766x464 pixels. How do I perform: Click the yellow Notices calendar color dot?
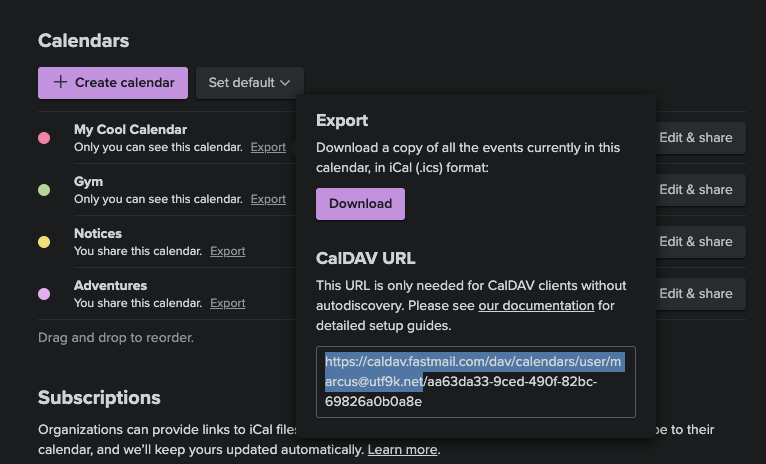coord(44,242)
